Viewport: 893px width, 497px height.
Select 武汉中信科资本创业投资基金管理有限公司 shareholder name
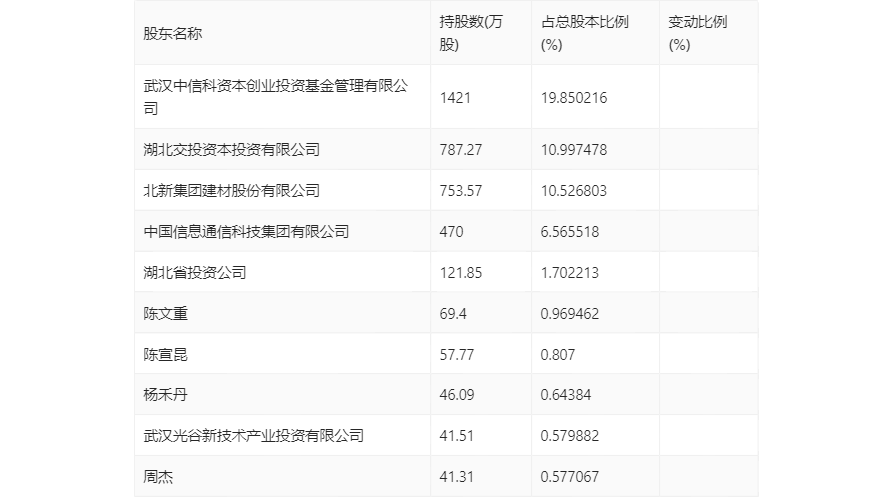[276, 97]
